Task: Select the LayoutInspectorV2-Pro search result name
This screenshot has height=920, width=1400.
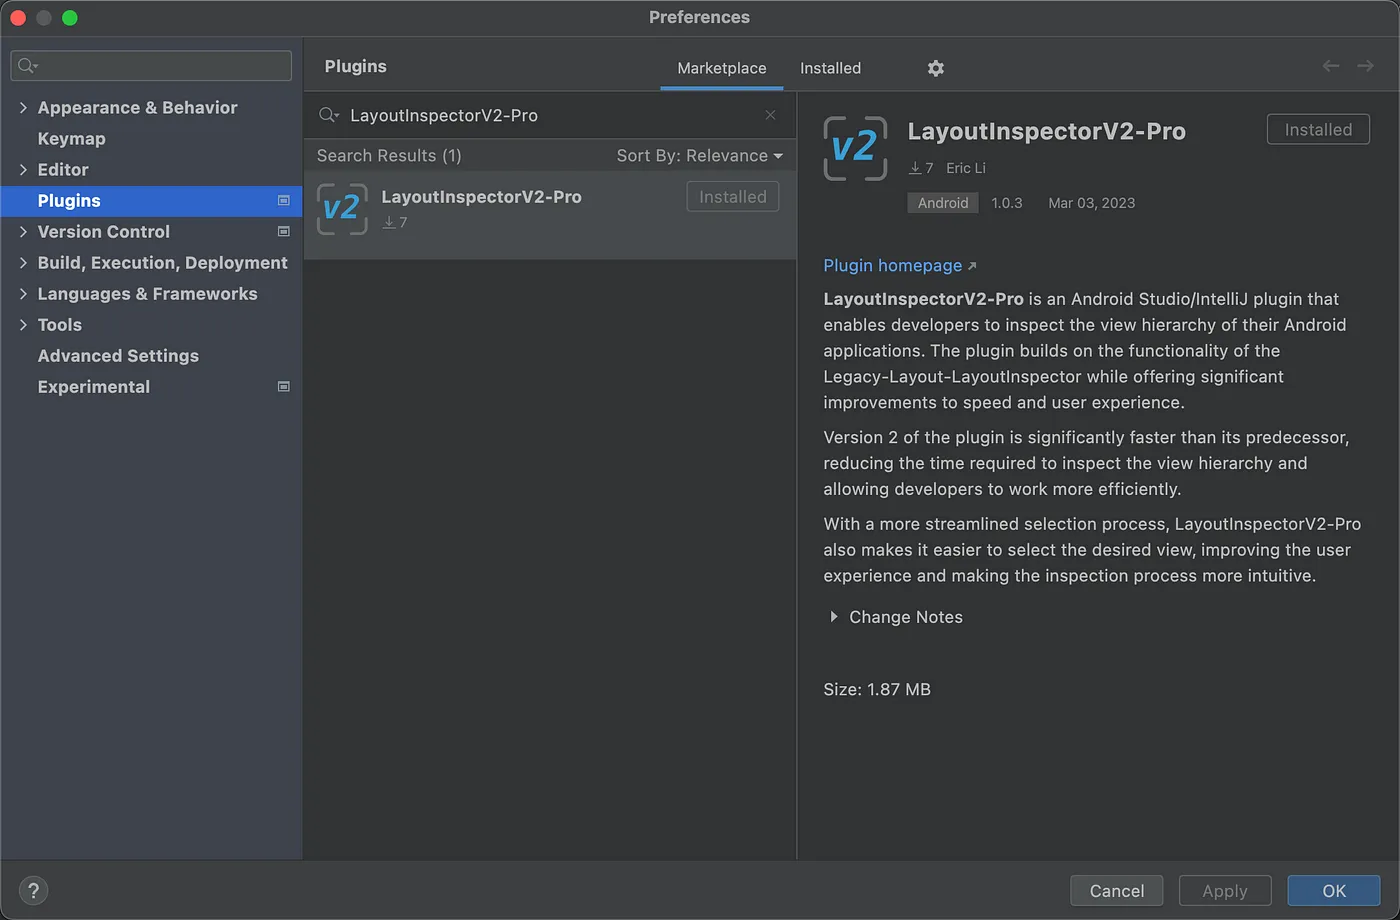Action: 481,197
